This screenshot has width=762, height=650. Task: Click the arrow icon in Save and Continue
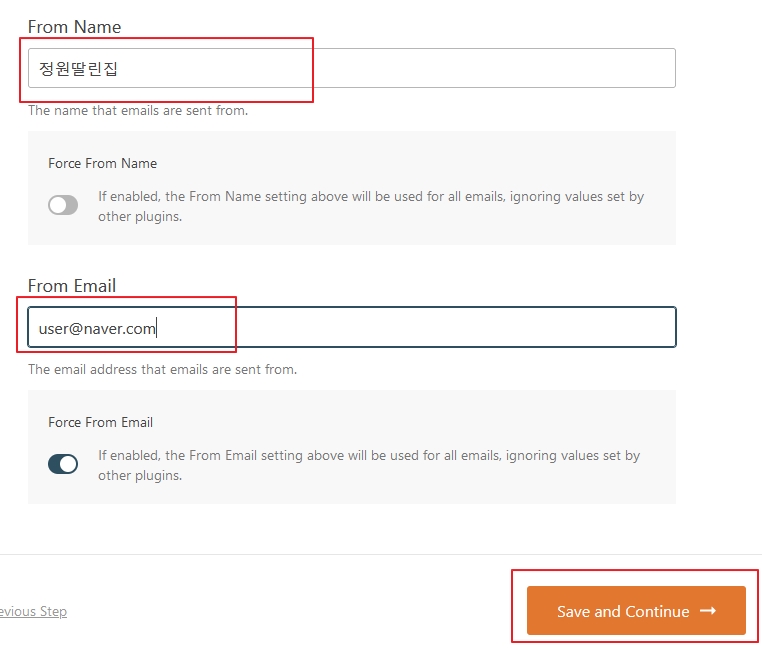click(708, 611)
